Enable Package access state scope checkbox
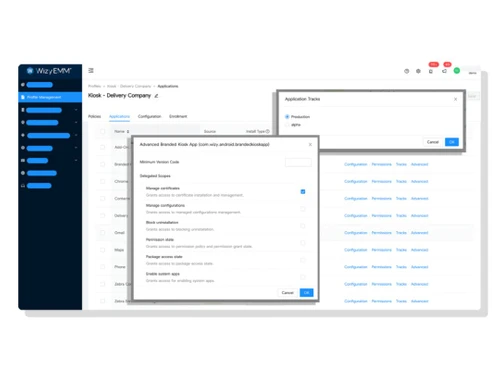This screenshot has height=375, width=500. 303,260
